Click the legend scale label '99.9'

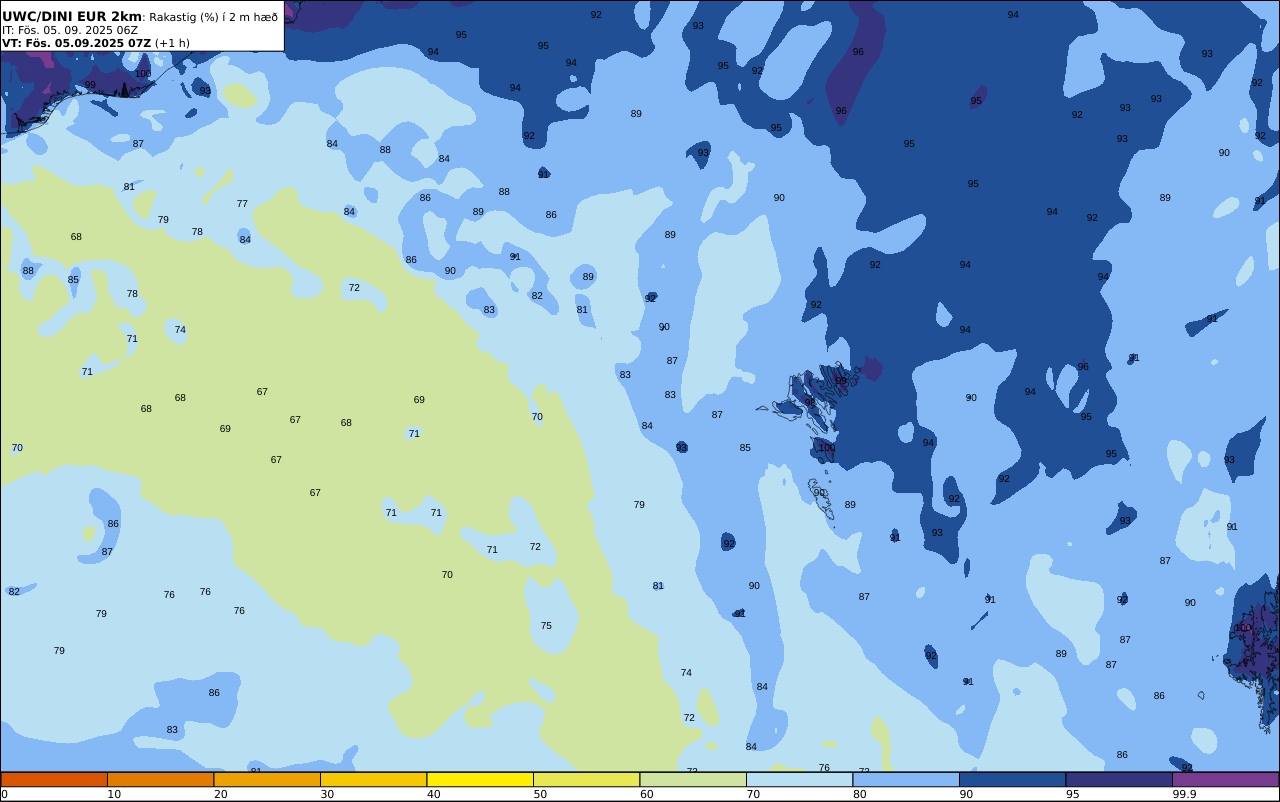[x=1184, y=794]
